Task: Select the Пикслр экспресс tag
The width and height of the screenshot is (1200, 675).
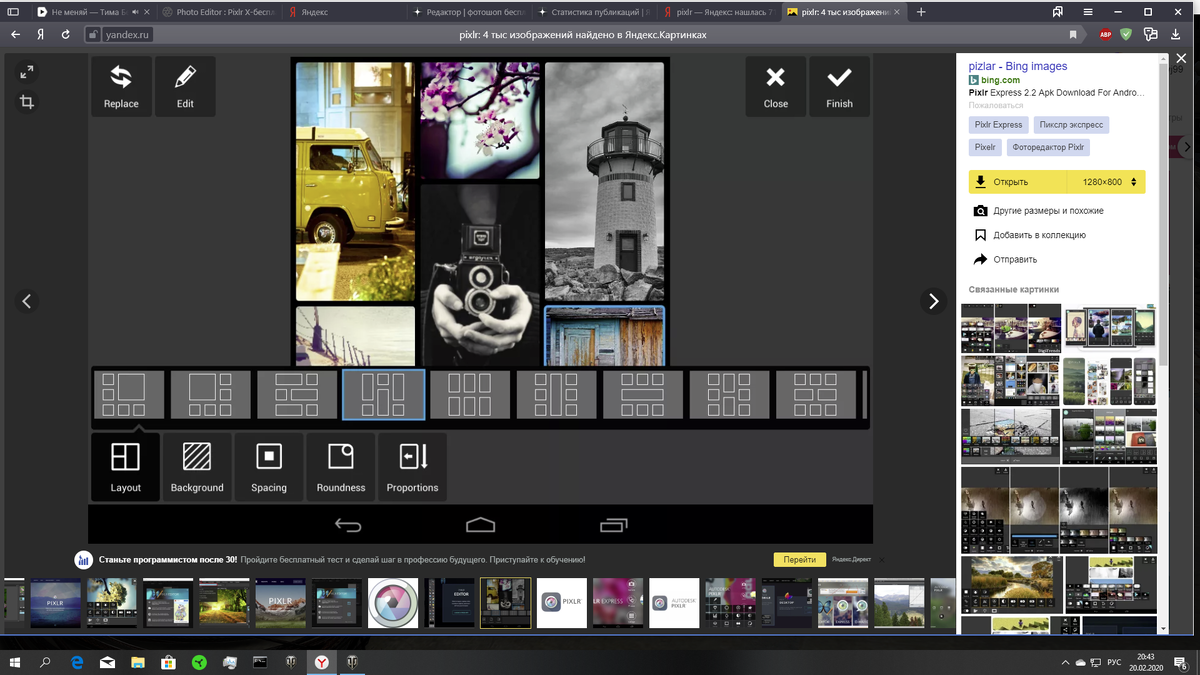Action: click(x=1072, y=125)
